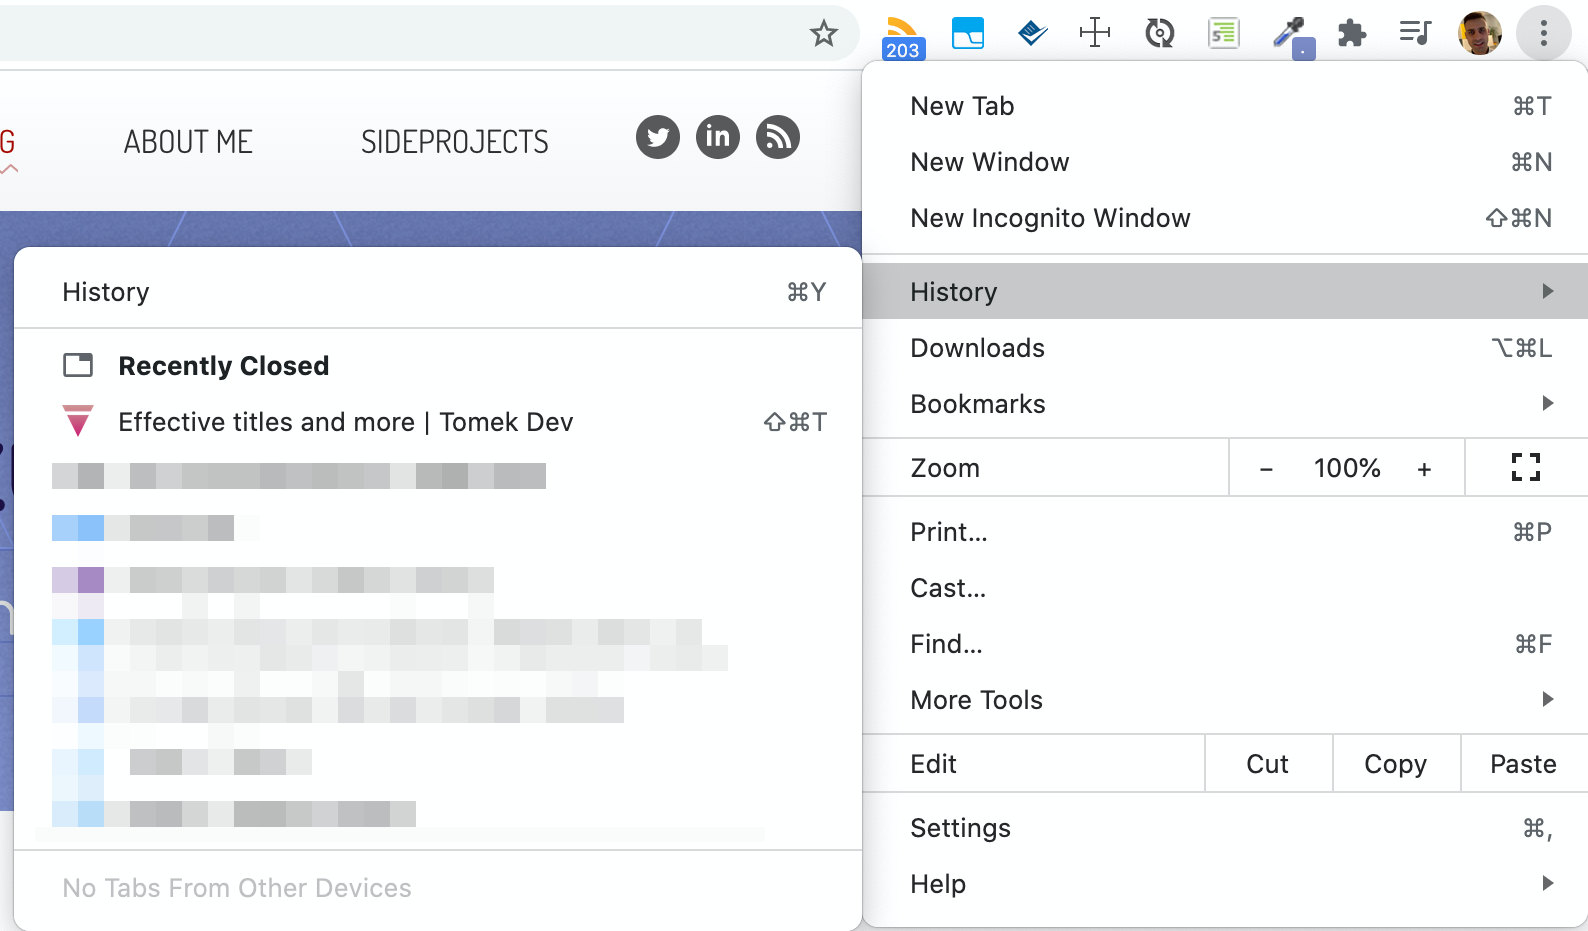This screenshot has height=931, width=1588.
Task: Open the RSS extension showing 203
Action: pyautogui.click(x=903, y=36)
